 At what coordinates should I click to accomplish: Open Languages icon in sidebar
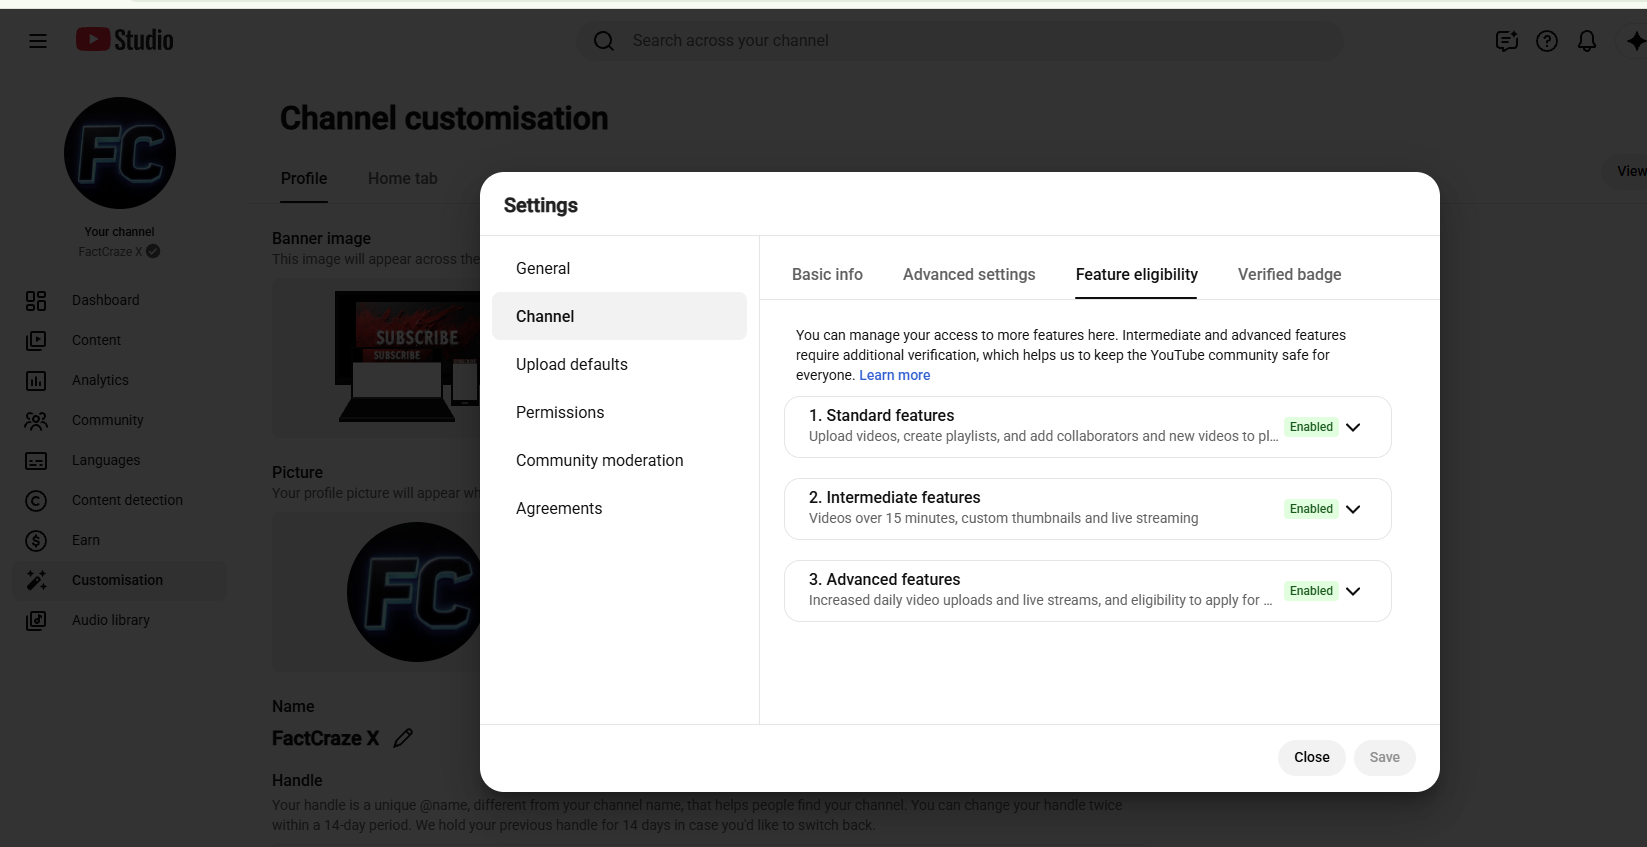(x=36, y=461)
